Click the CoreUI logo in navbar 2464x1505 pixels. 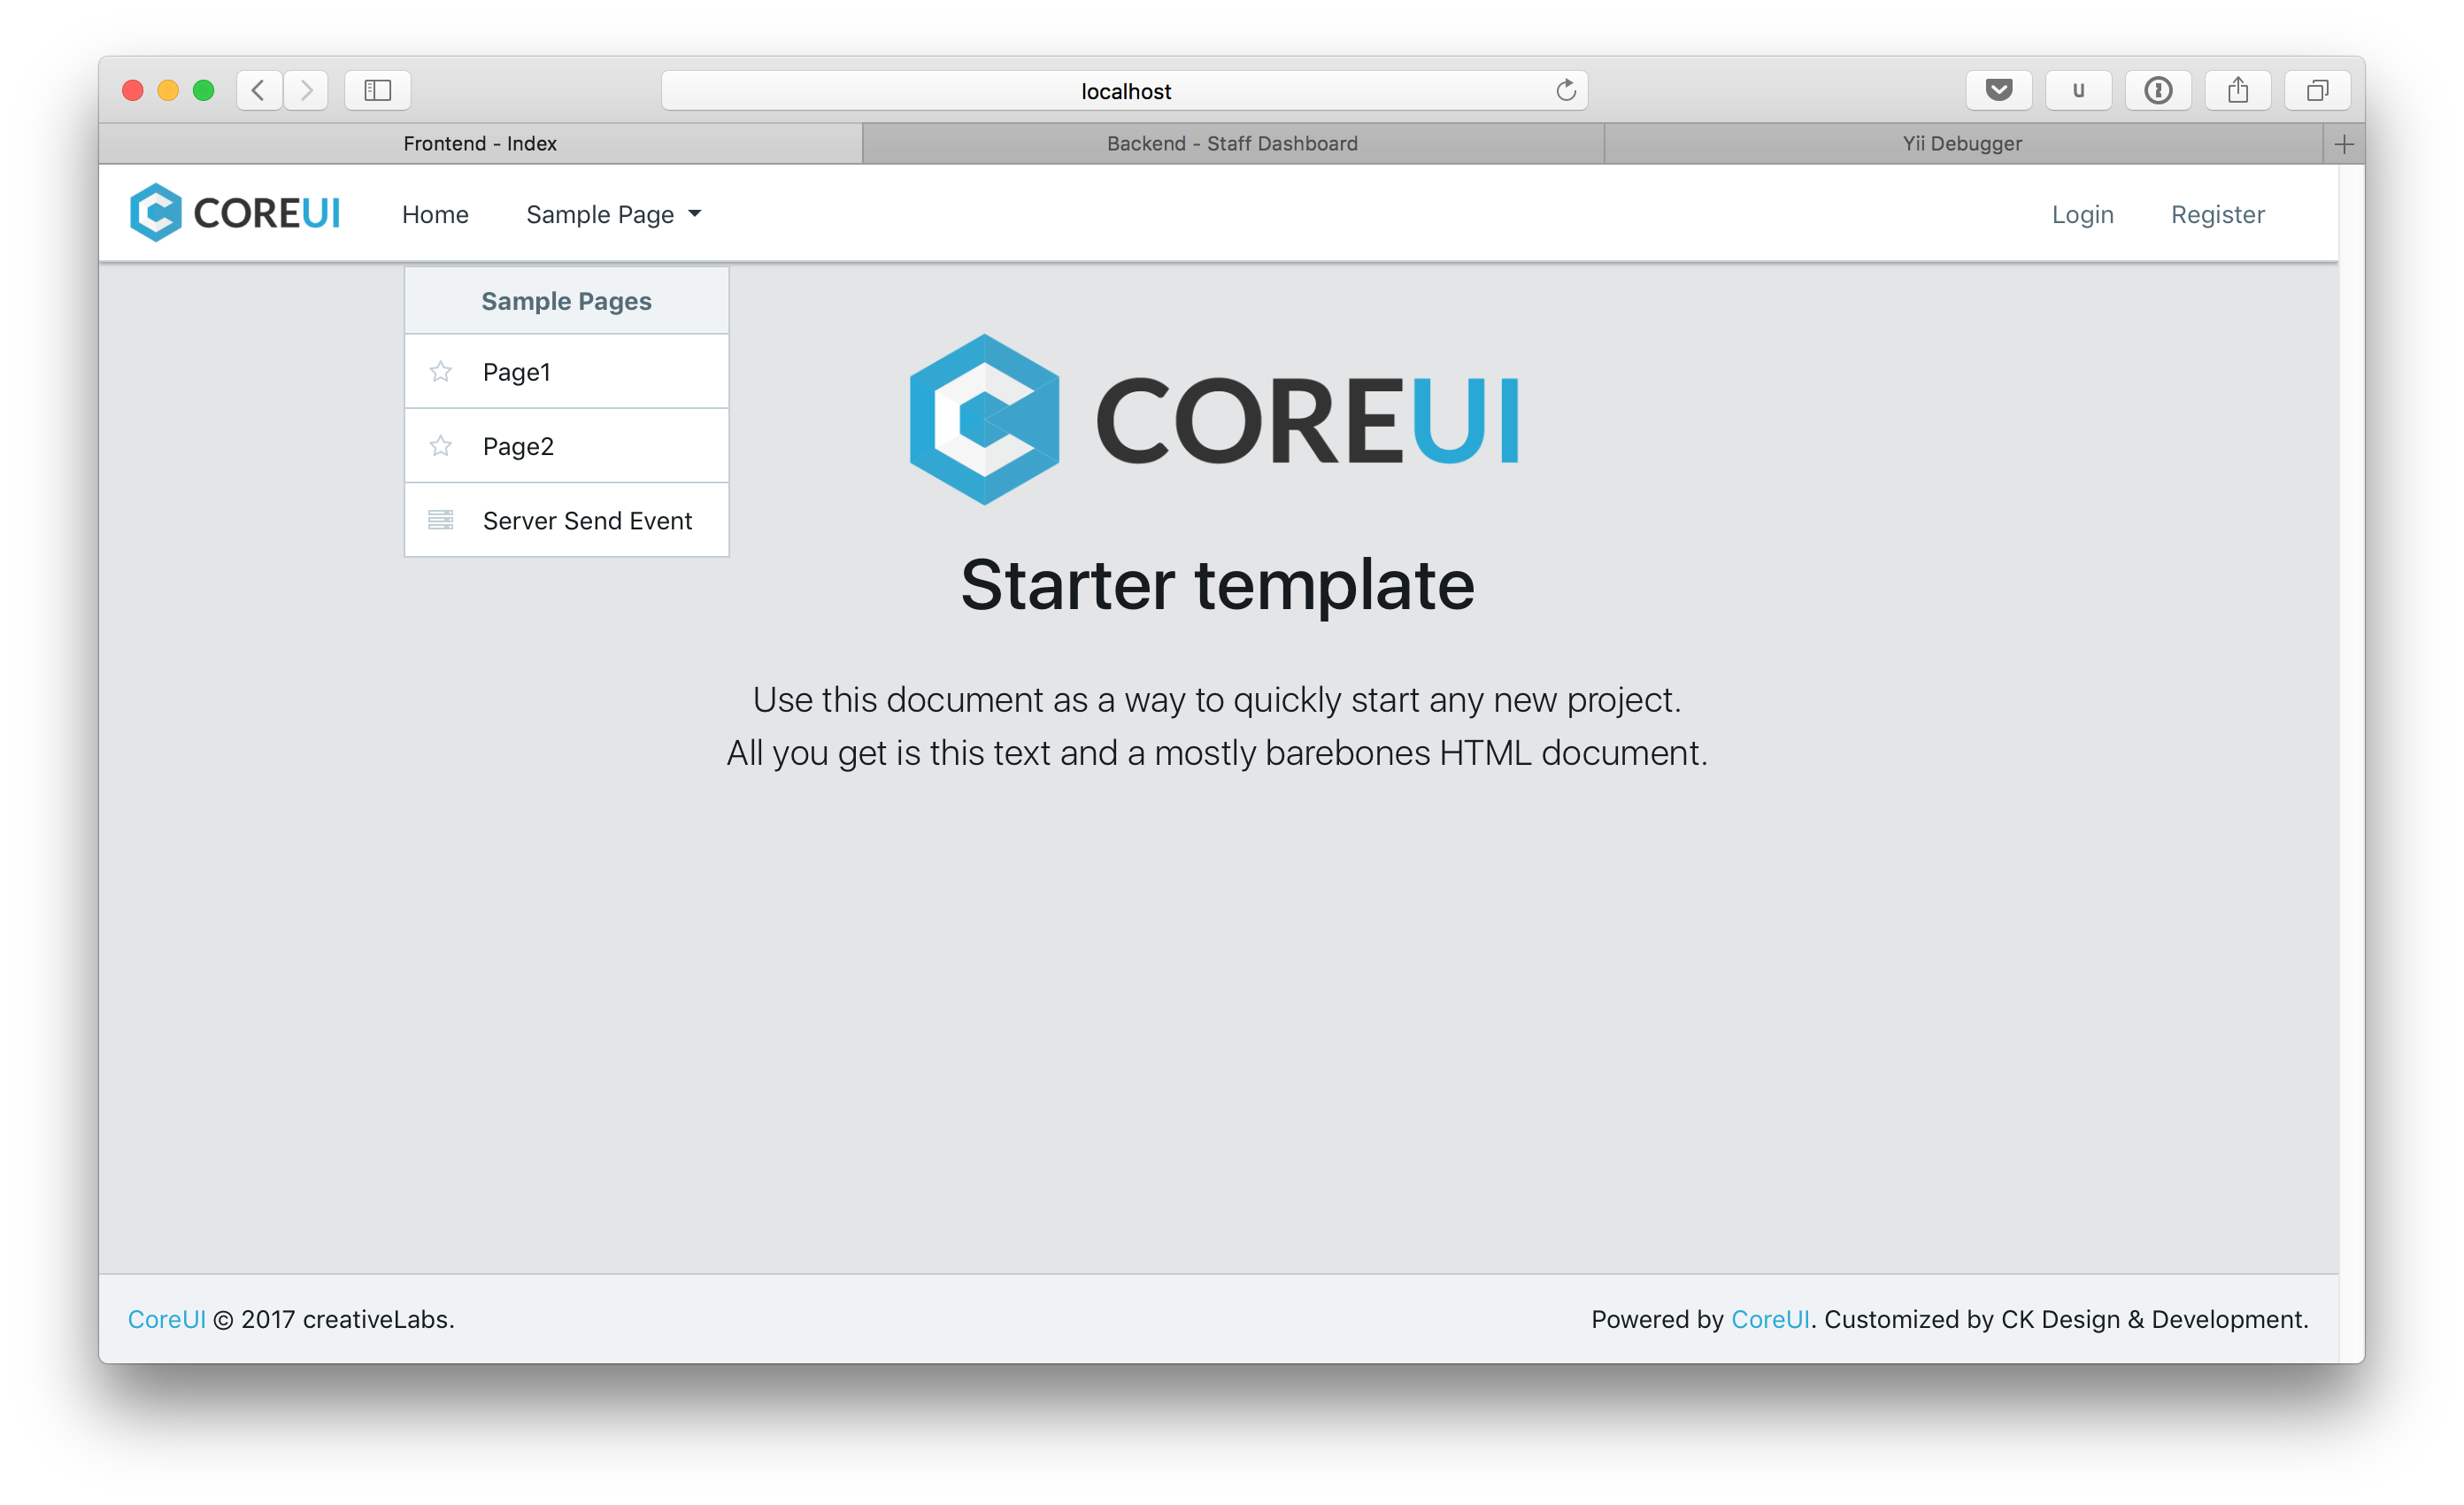pyautogui.click(x=236, y=213)
